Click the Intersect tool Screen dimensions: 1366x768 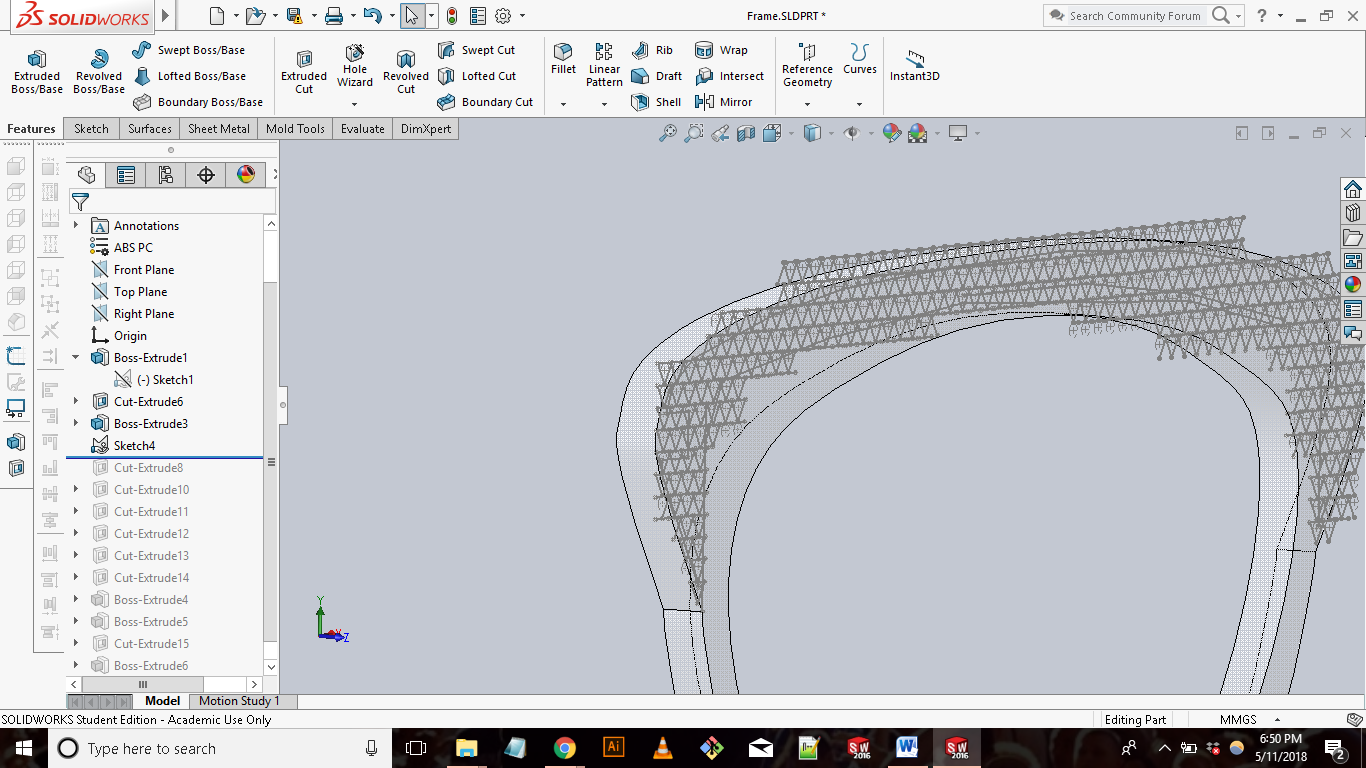[x=729, y=76]
